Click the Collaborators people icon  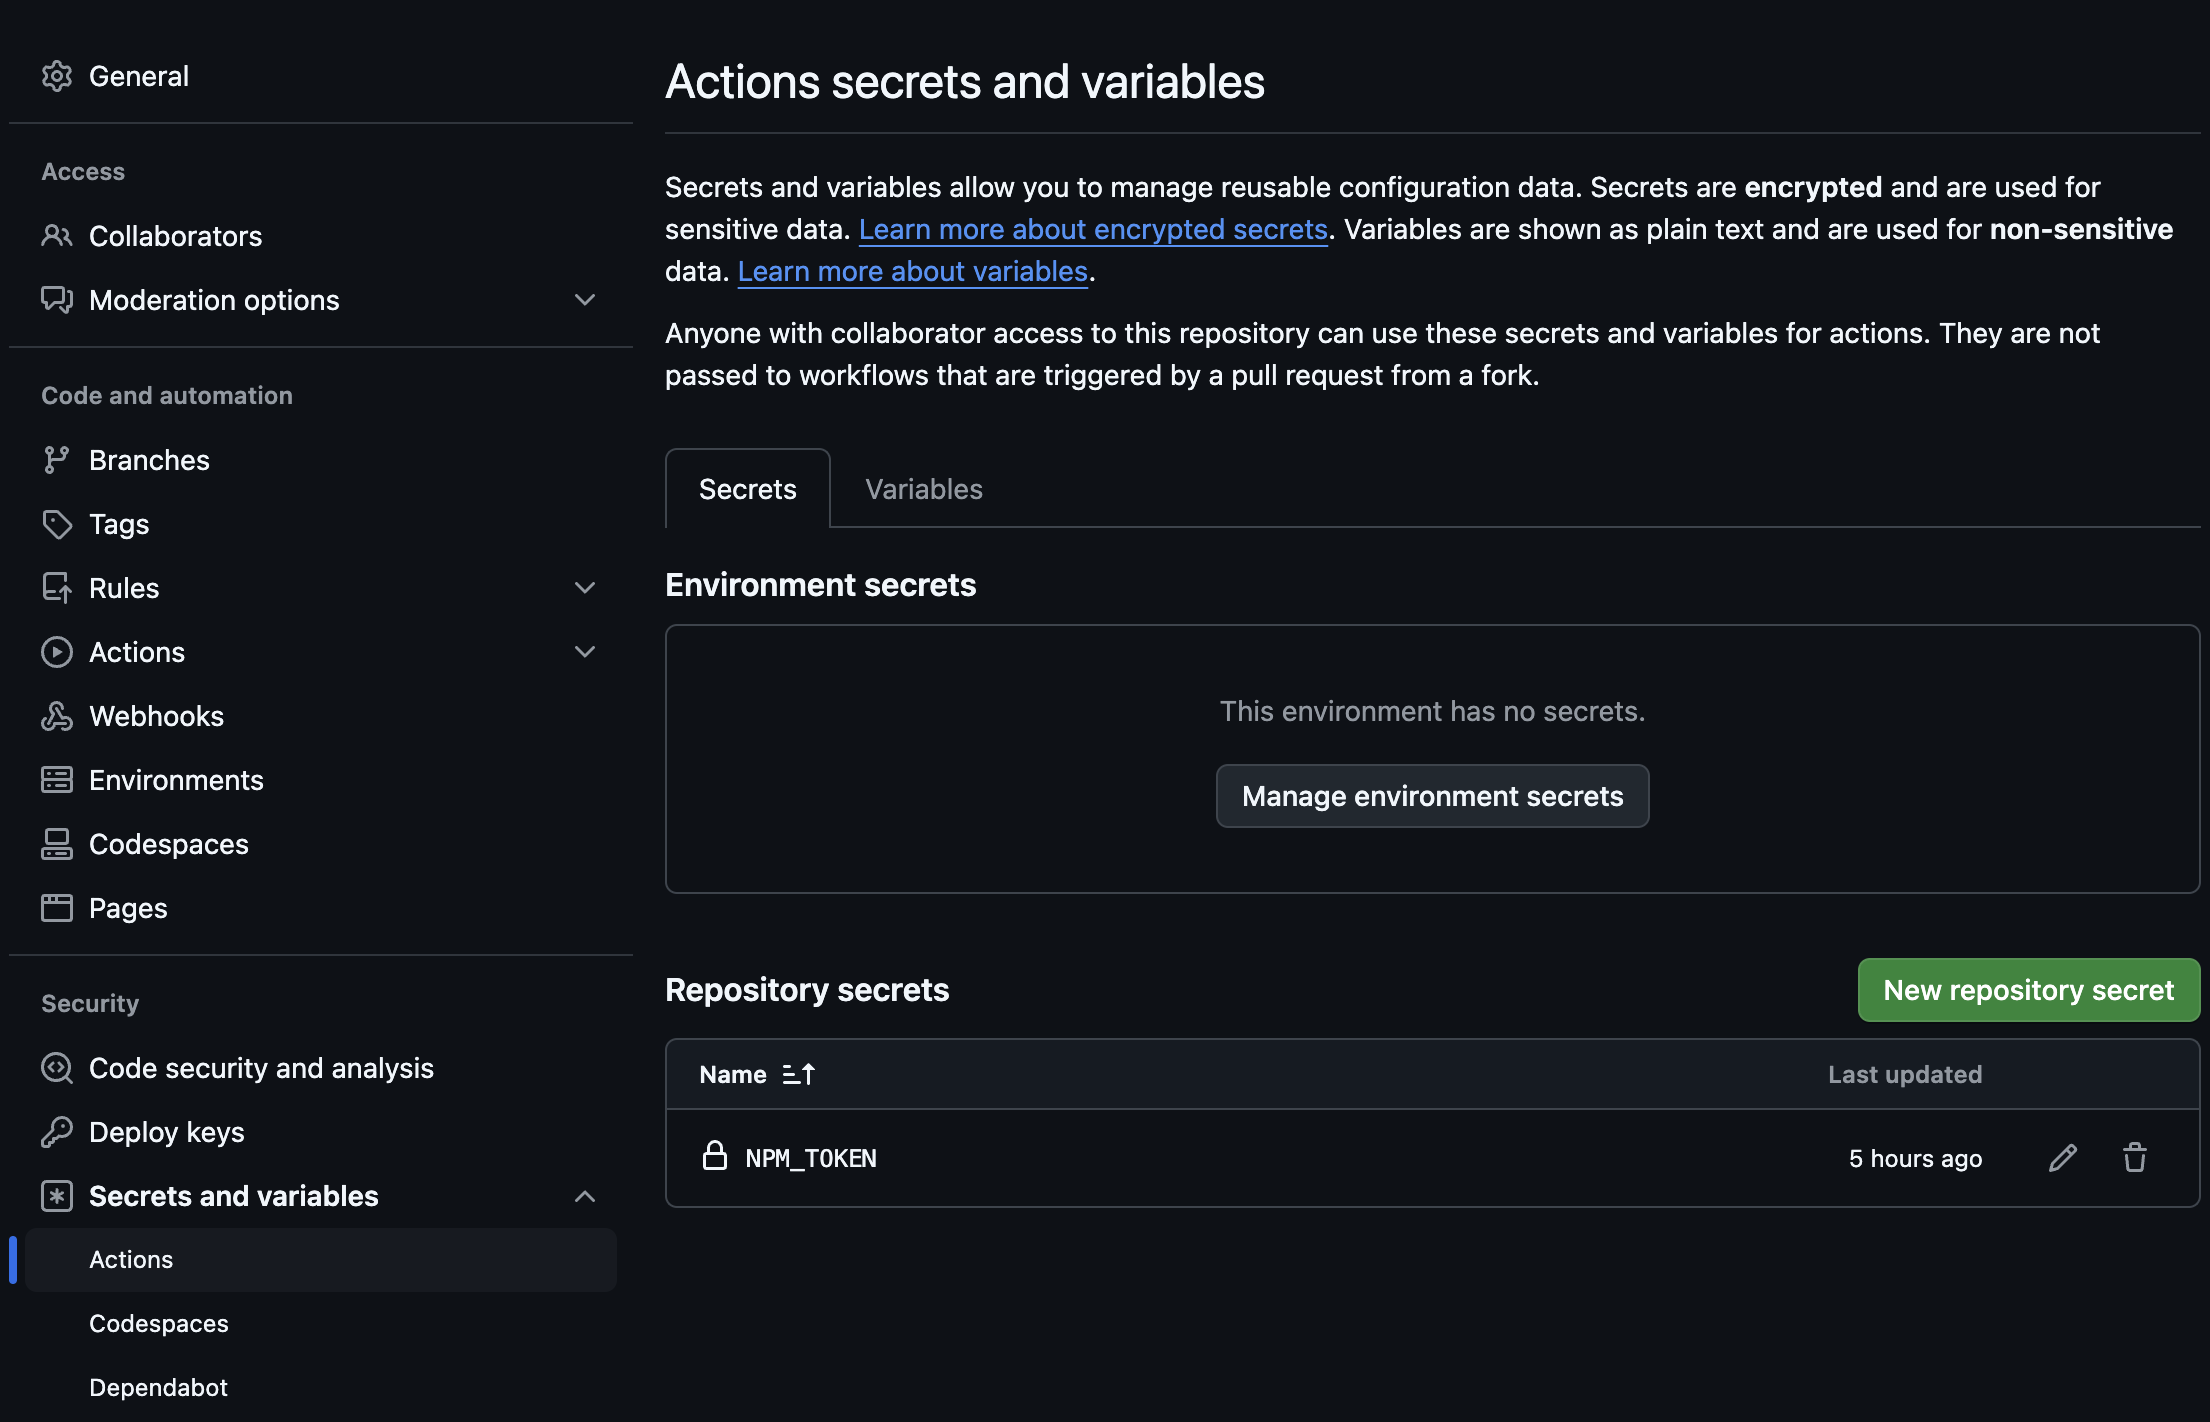(x=57, y=236)
